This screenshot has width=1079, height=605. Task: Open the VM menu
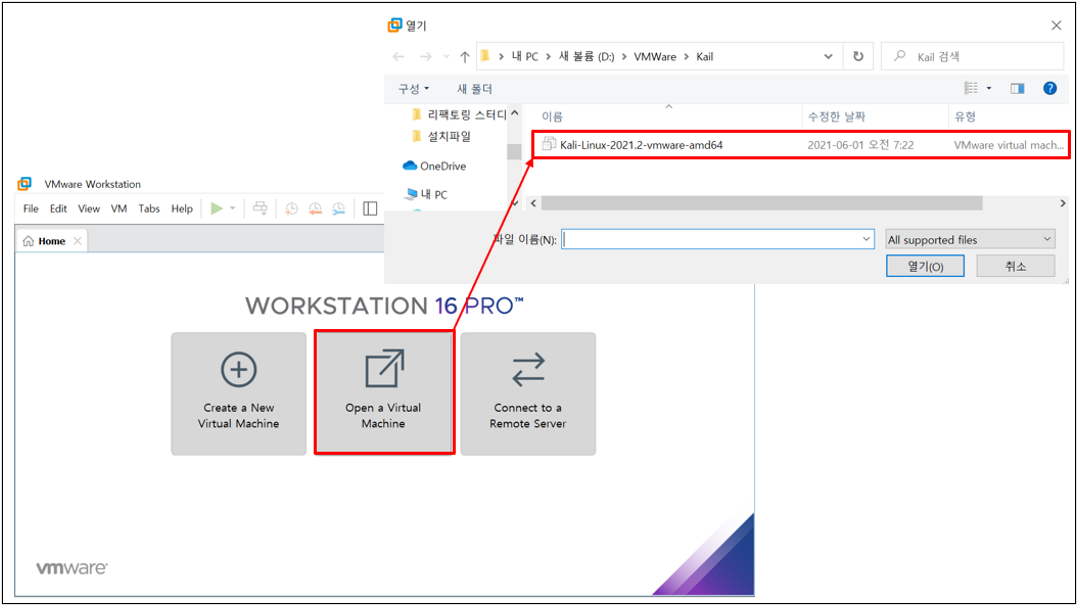(x=119, y=209)
